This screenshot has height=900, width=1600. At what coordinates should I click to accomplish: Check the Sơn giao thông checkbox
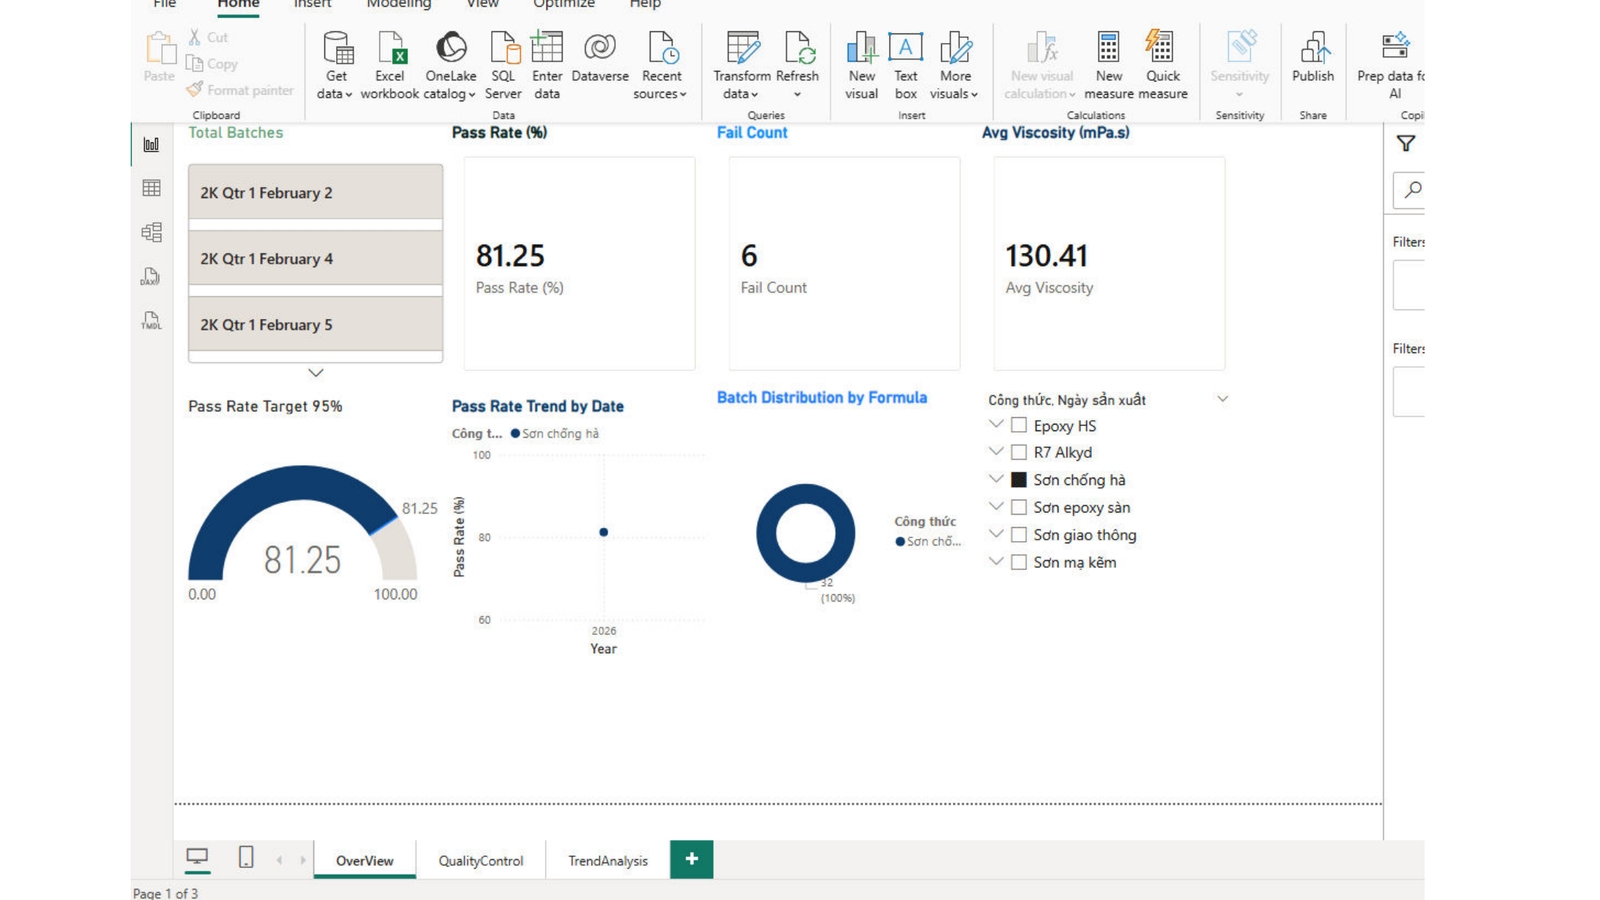1019,535
